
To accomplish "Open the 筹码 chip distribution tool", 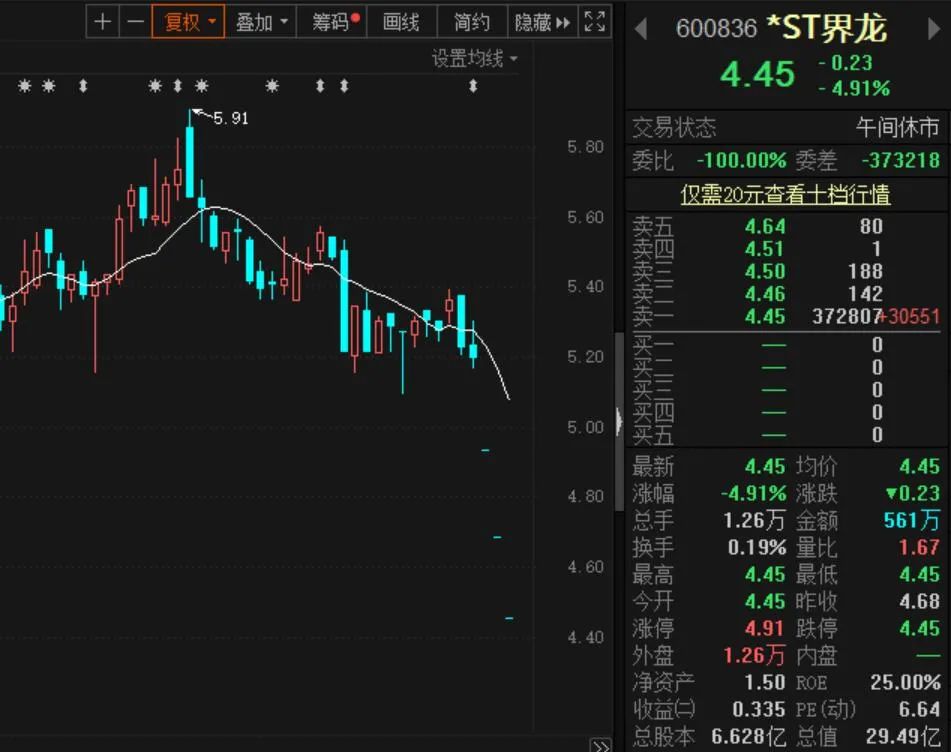I will tap(331, 21).
